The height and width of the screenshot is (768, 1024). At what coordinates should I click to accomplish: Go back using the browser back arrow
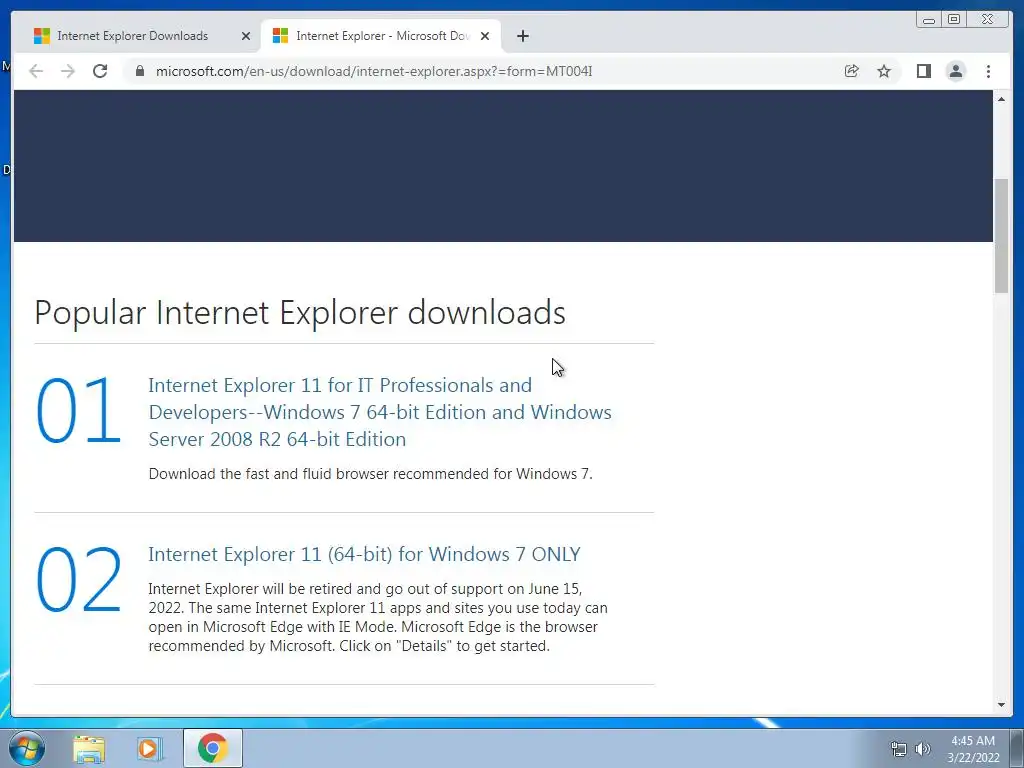pyautogui.click(x=36, y=71)
